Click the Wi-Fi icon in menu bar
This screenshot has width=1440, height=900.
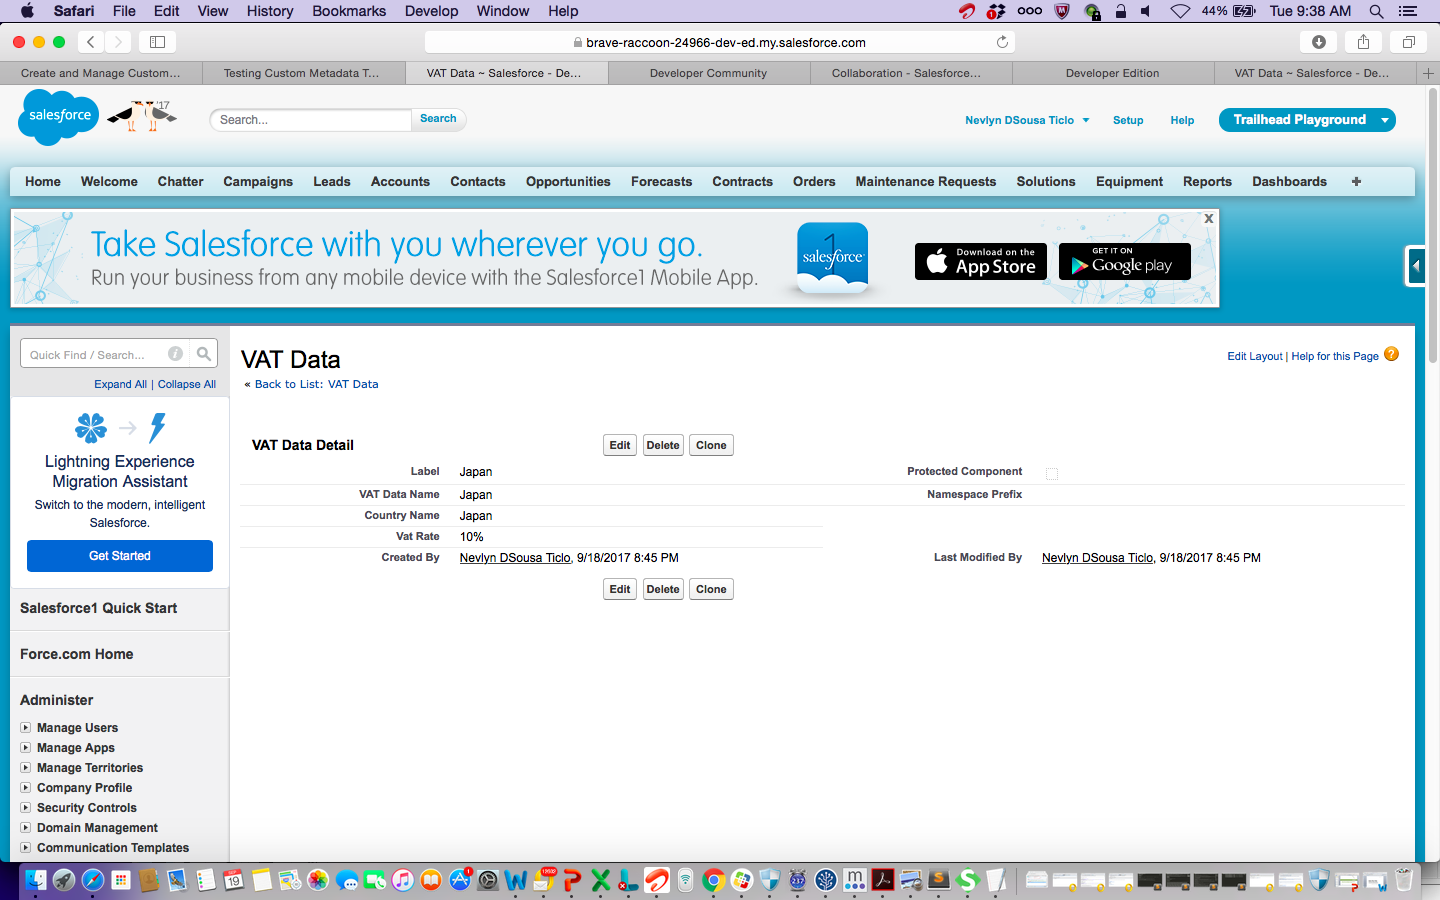(x=1181, y=11)
